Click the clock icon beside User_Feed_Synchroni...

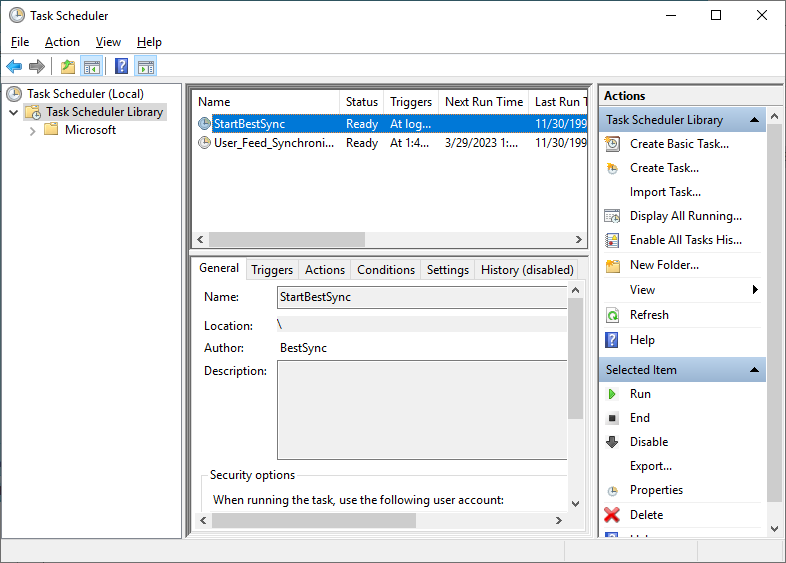pyautogui.click(x=205, y=143)
